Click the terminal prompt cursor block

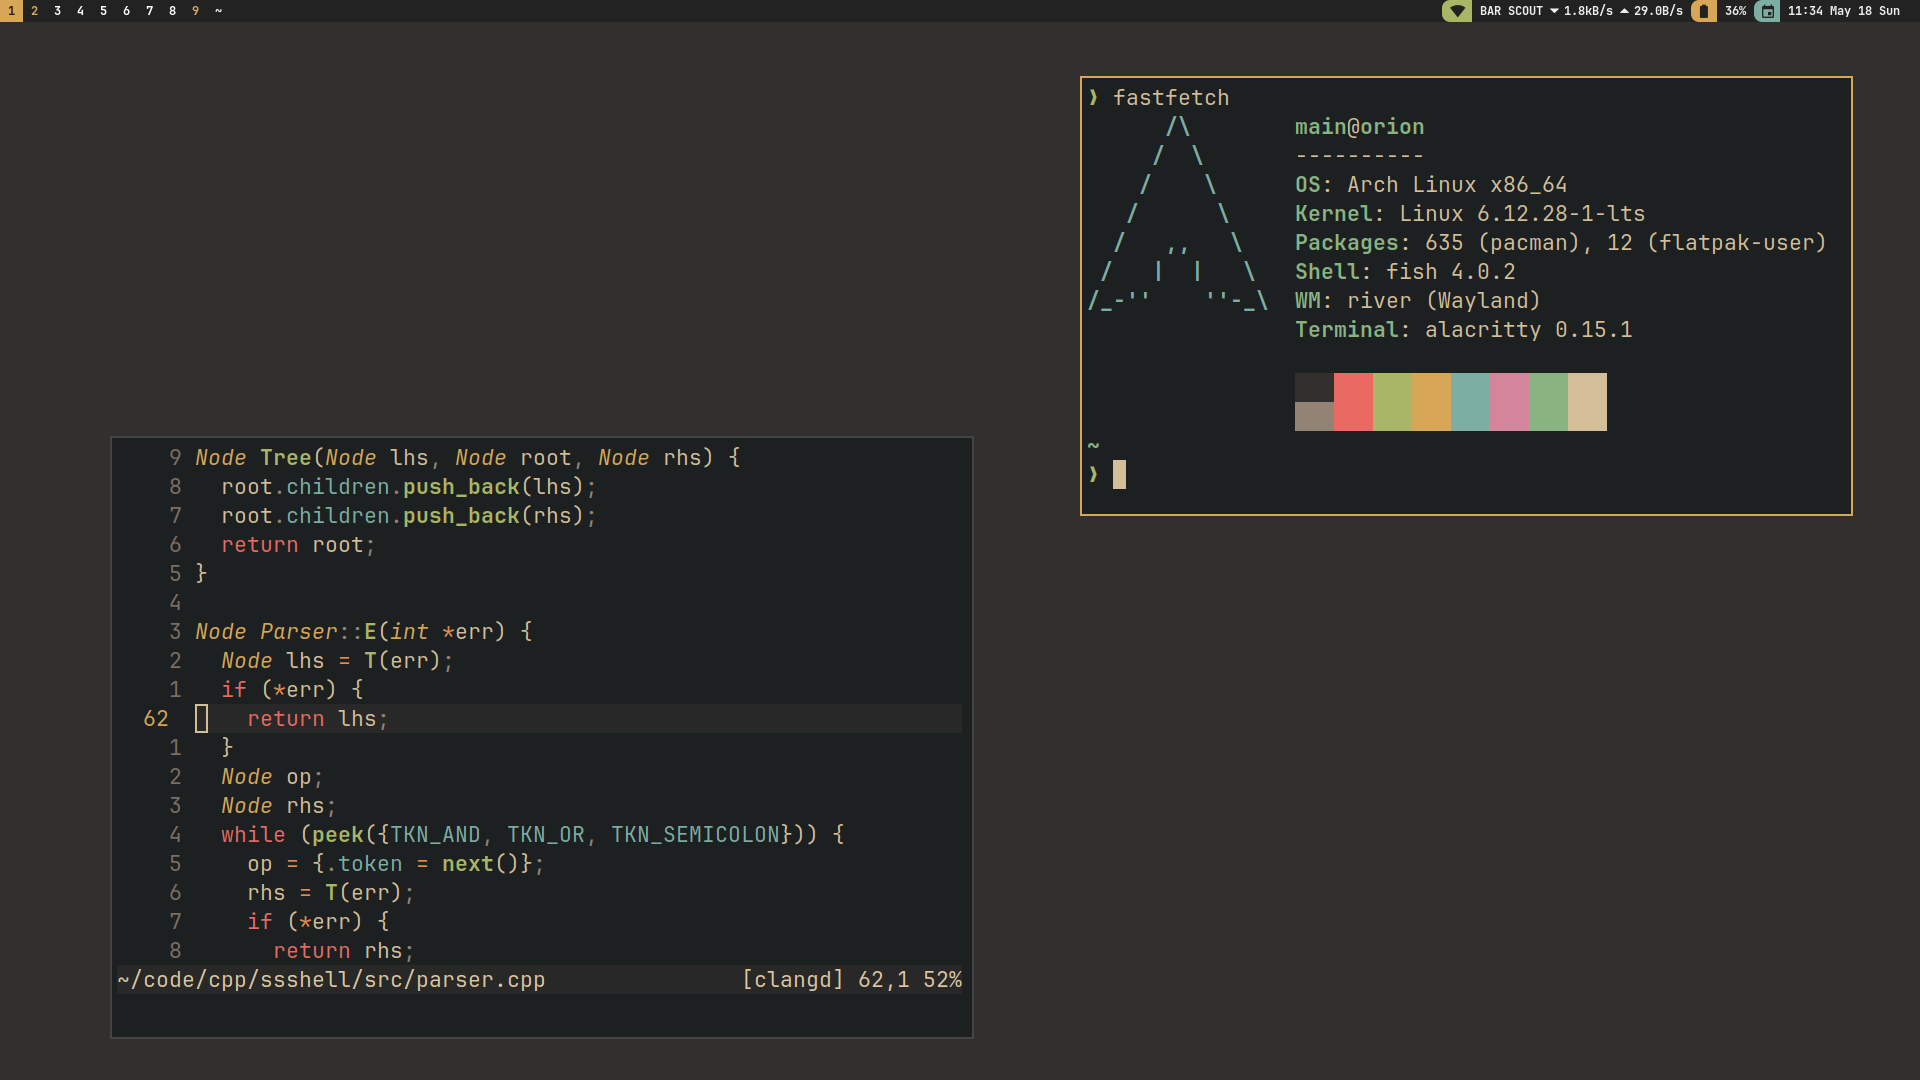(1119, 474)
